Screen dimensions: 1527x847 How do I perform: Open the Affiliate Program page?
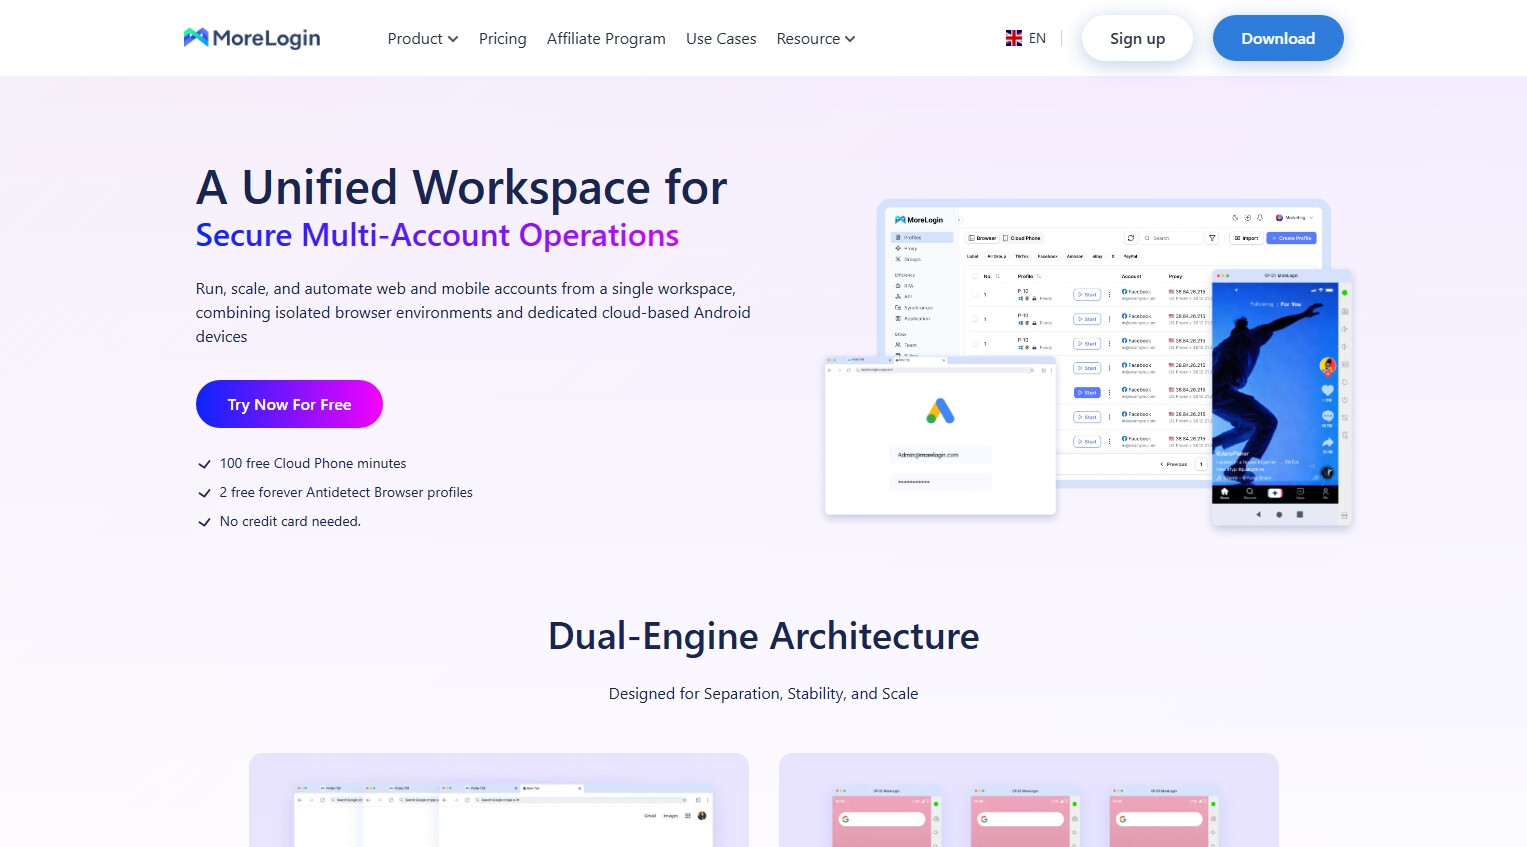pyautogui.click(x=606, y=39)
